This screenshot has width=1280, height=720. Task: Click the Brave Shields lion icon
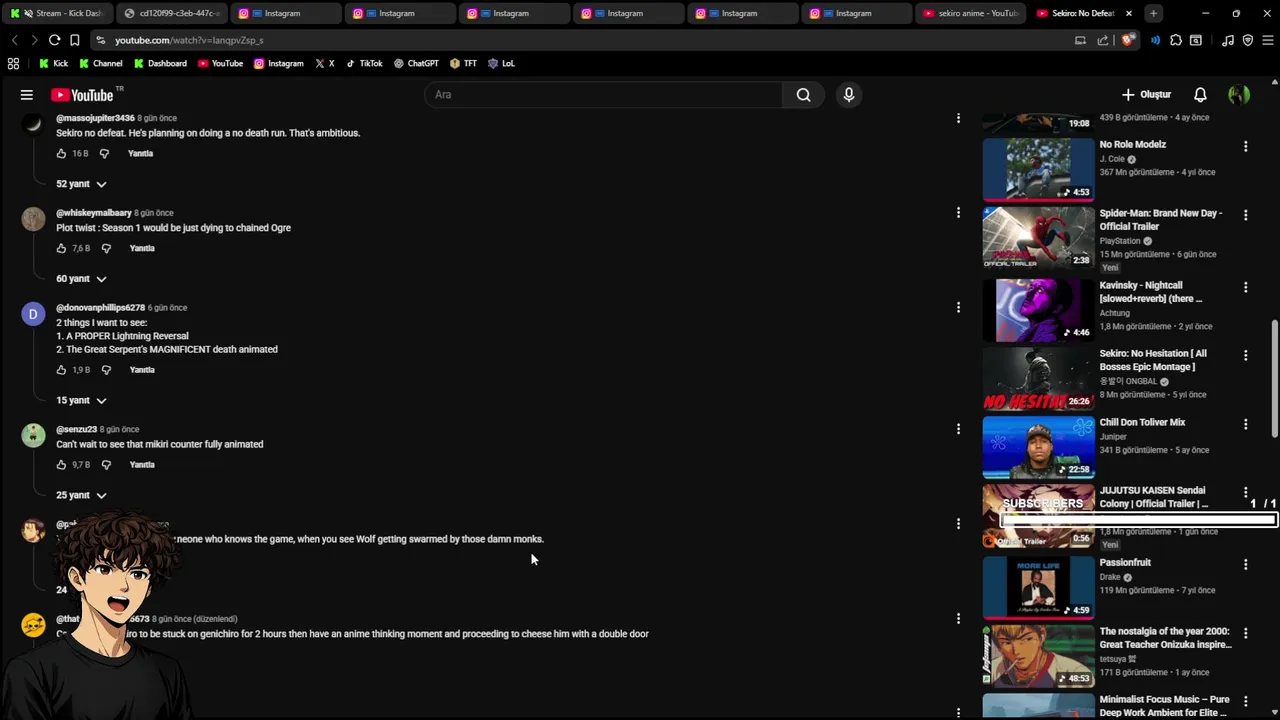[1128, 40]
